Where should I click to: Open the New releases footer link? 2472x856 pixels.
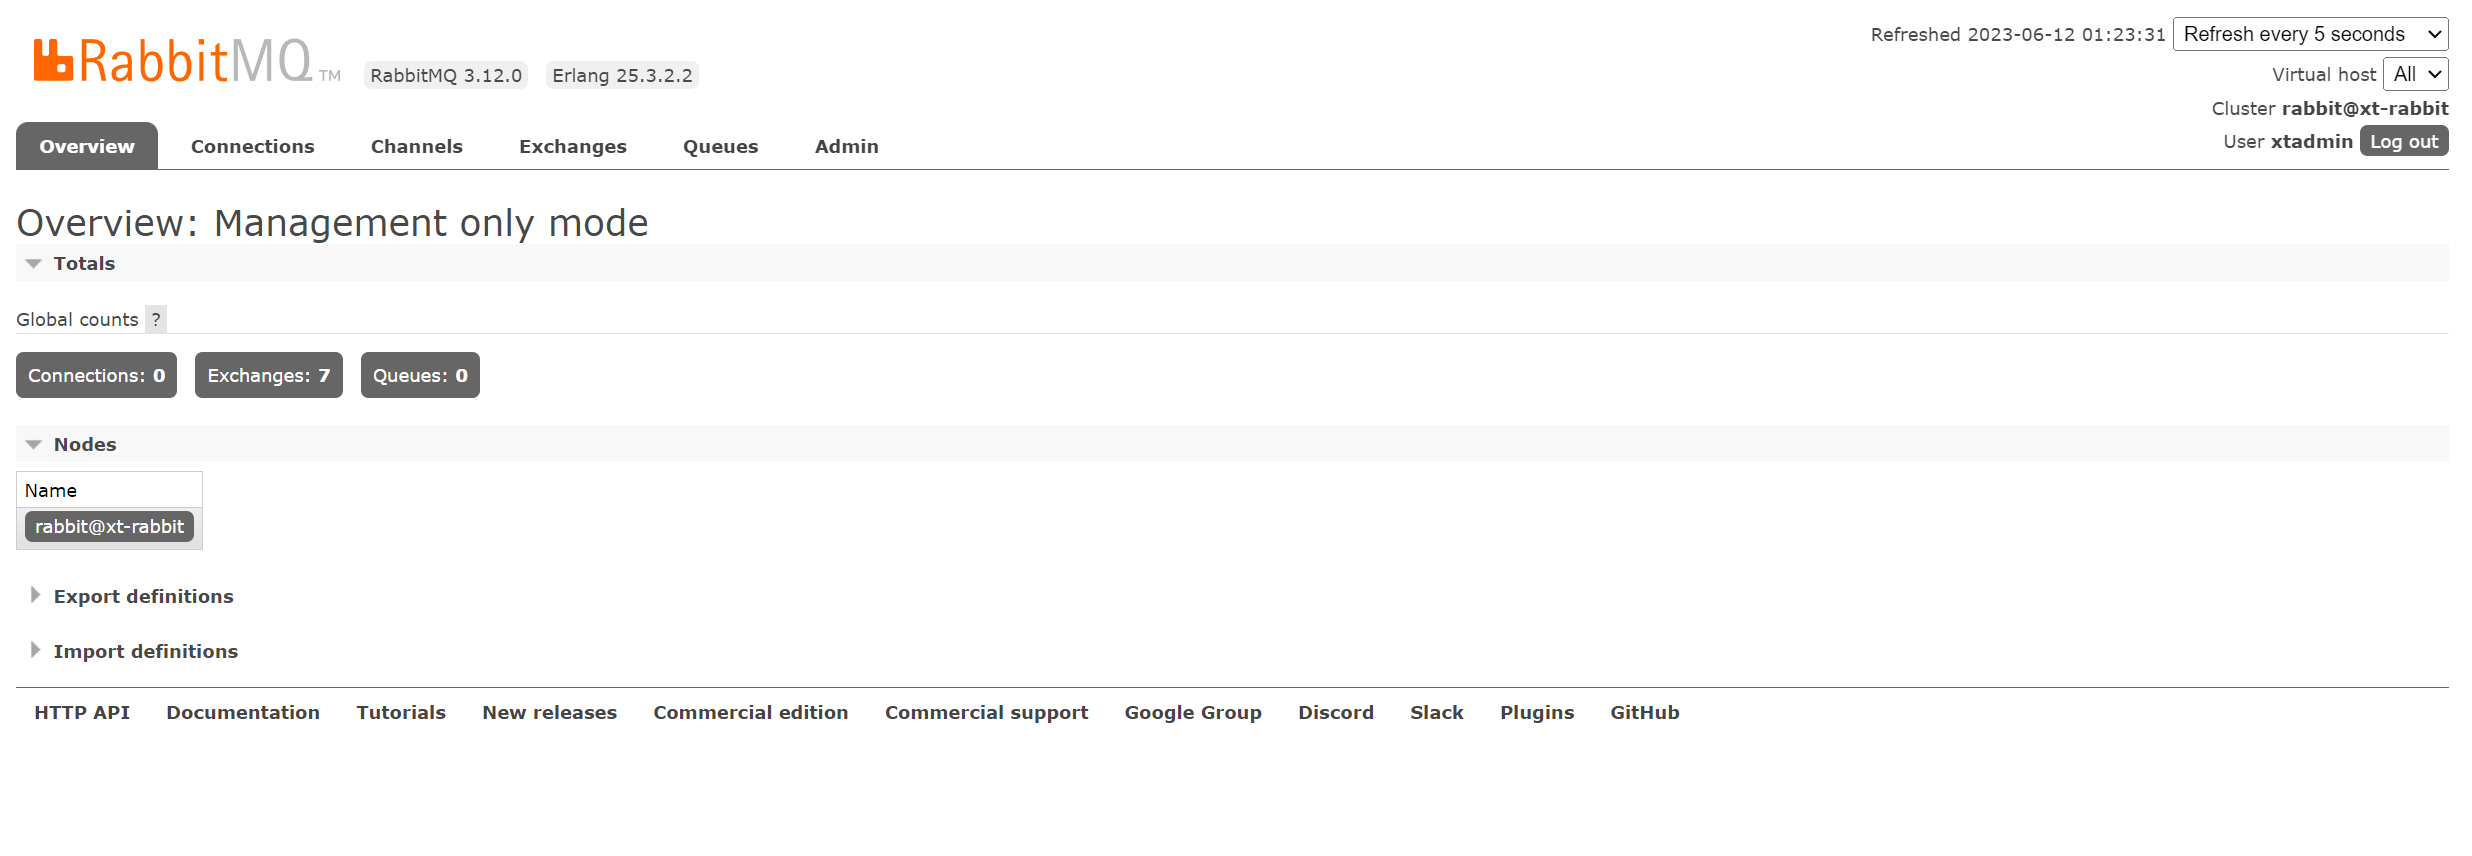[550, 712]
